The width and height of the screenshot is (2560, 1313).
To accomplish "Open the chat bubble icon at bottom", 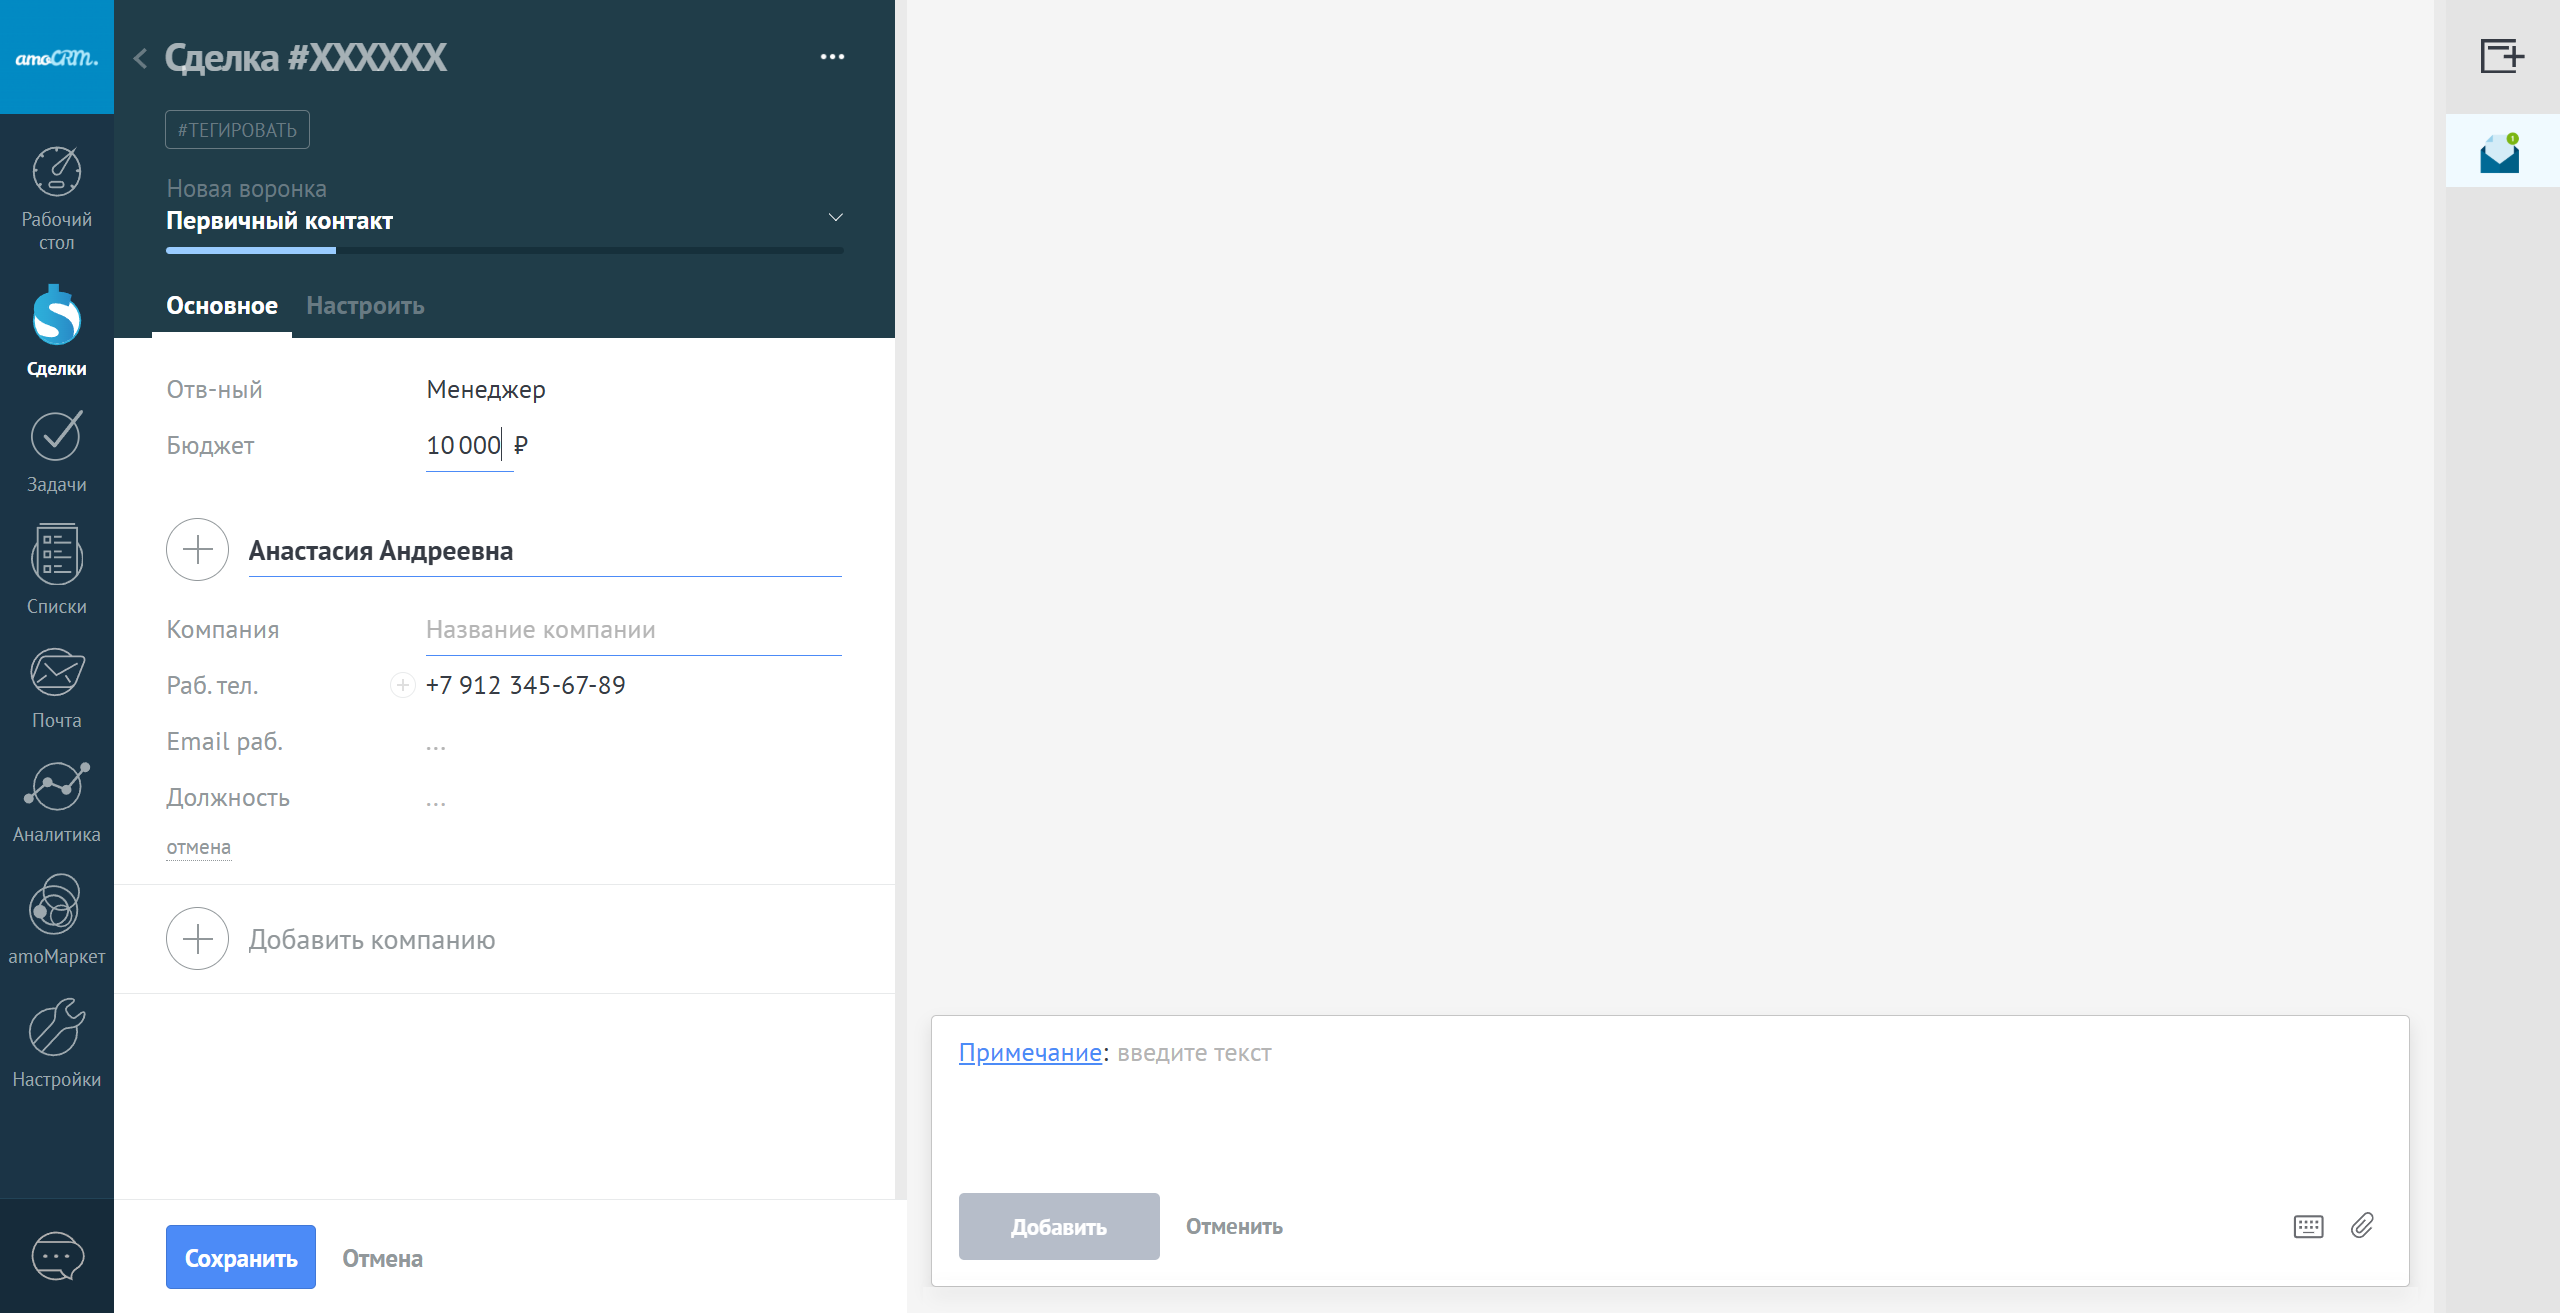I will click(57, 1256).
